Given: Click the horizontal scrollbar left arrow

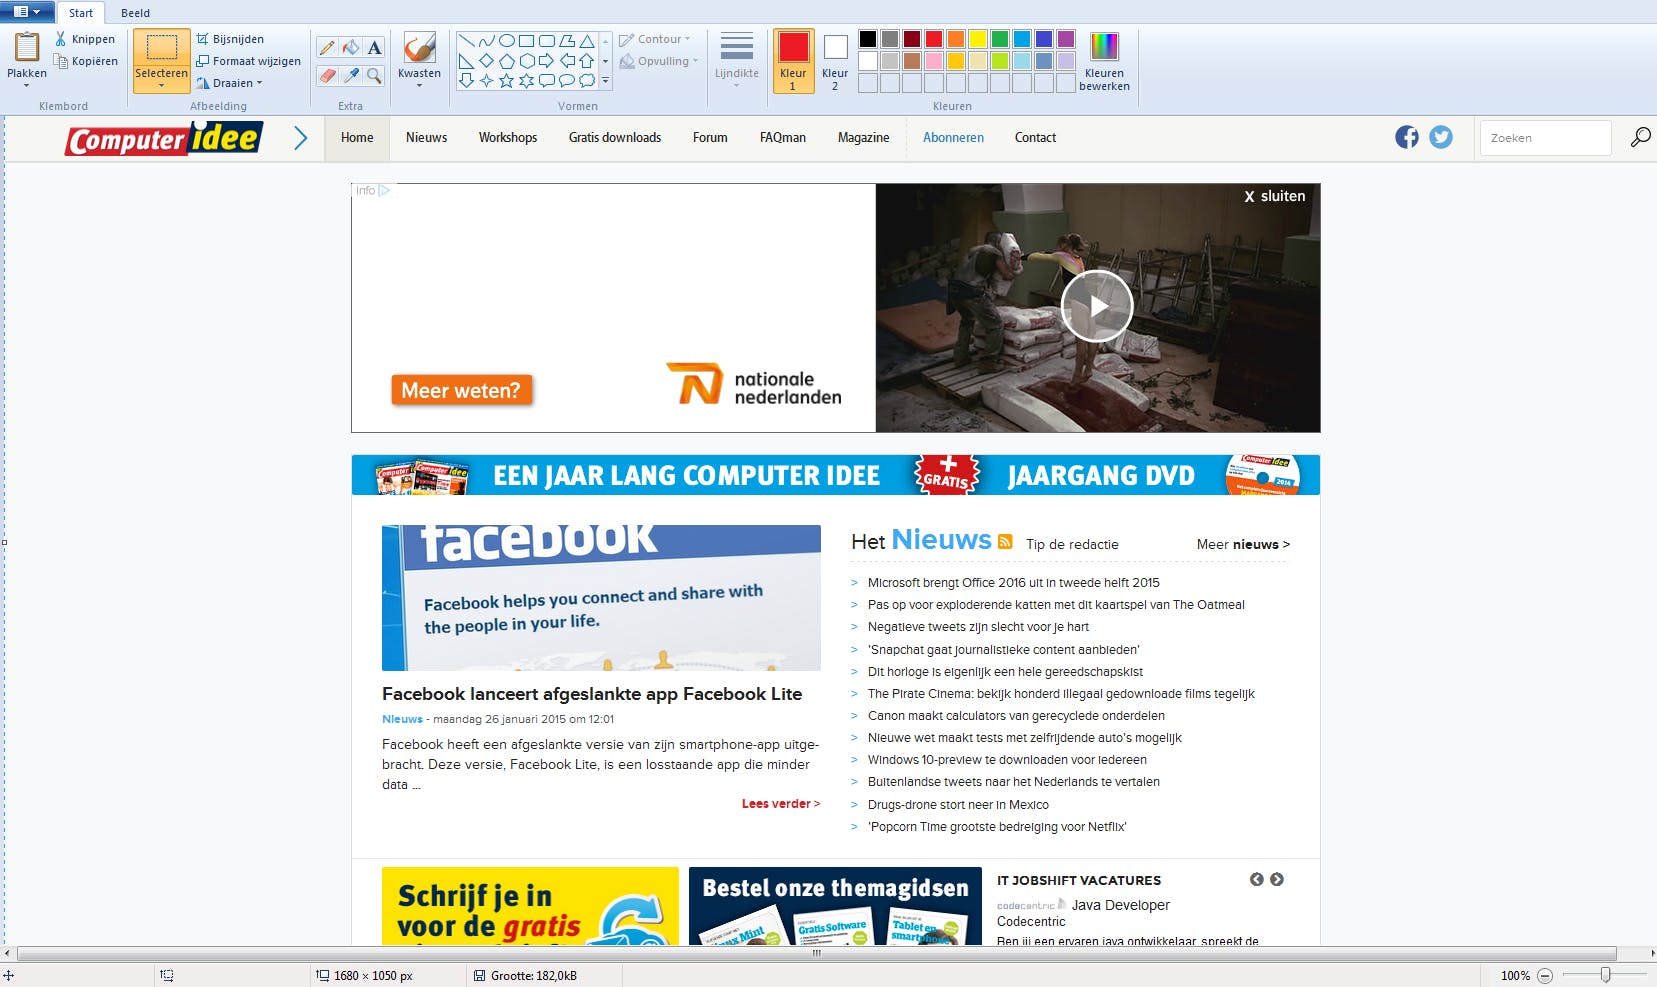Looking at the screenshot, I should (7, 953).
